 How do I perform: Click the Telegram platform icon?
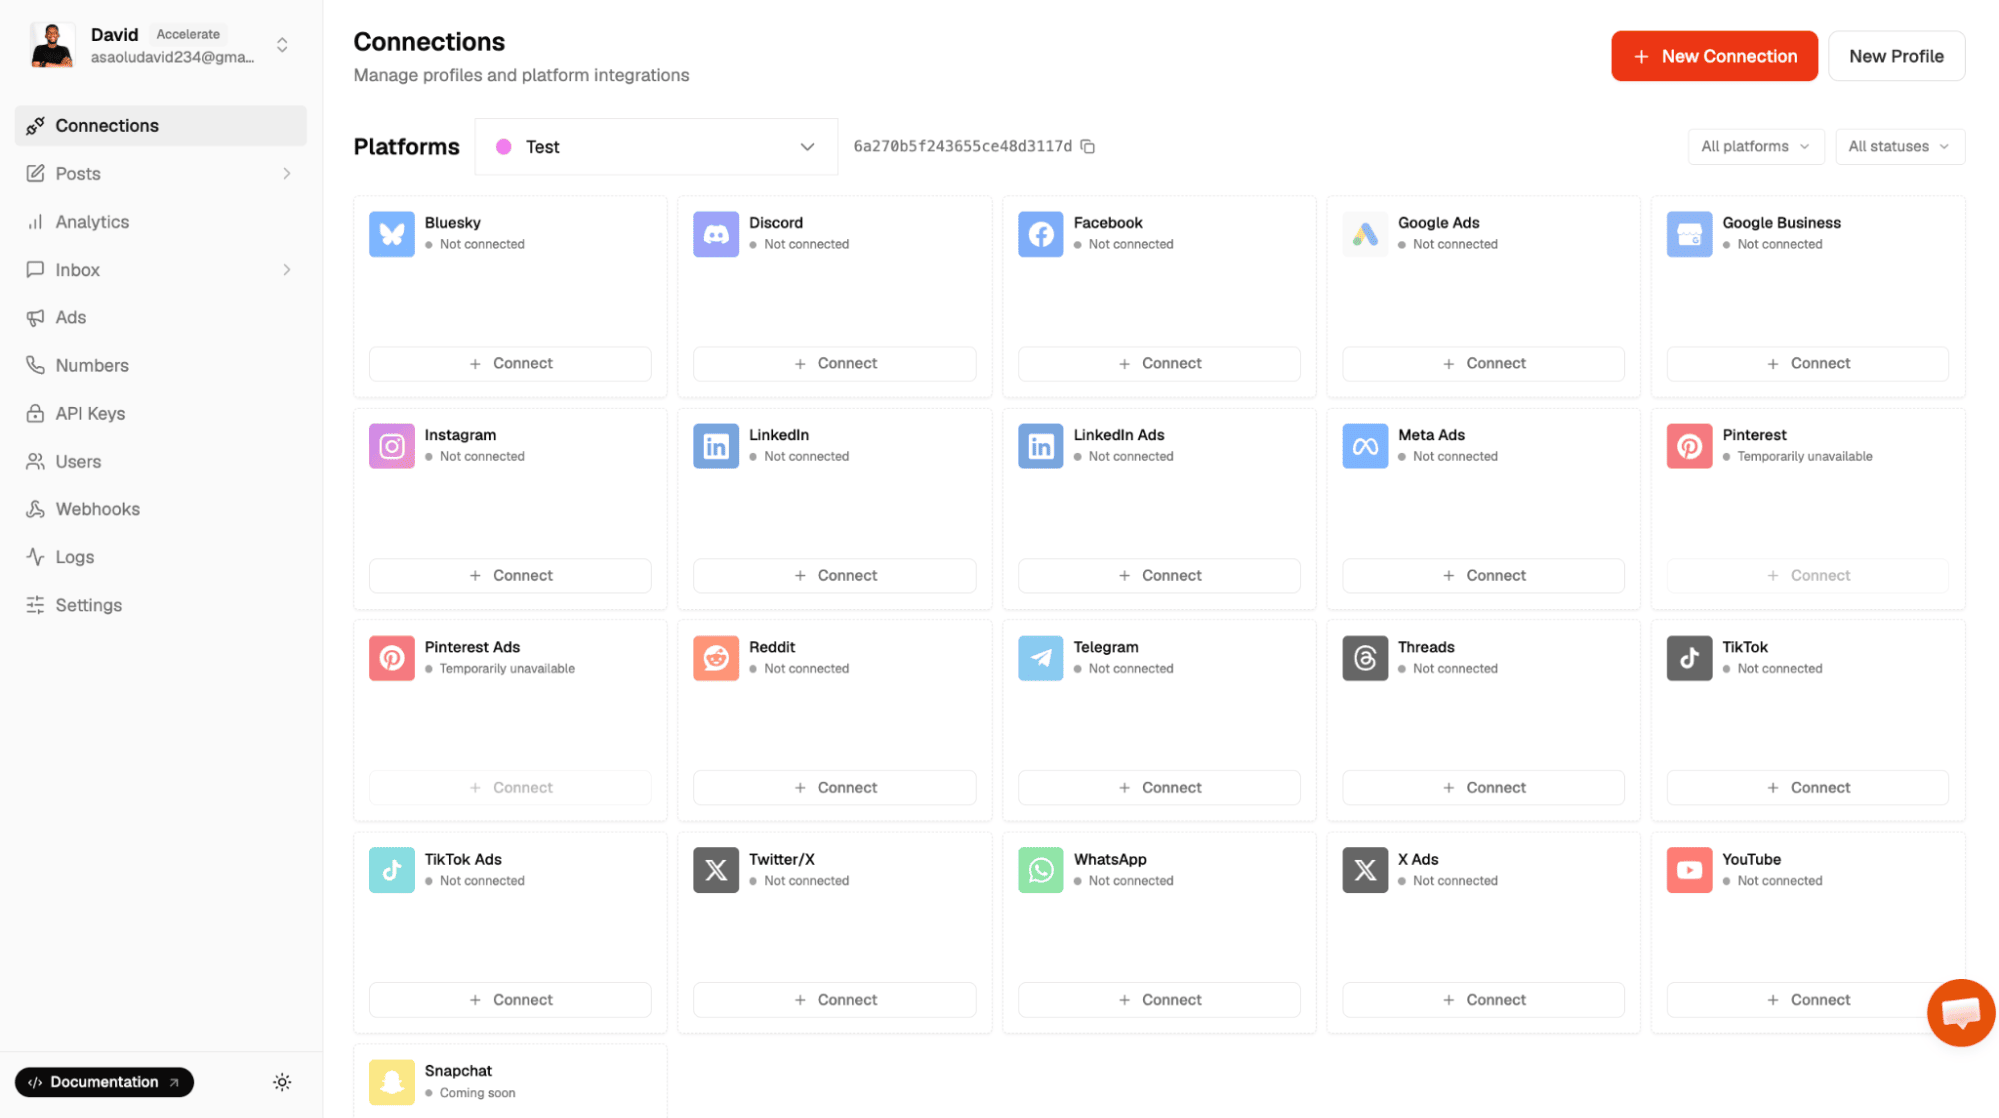[1040, 658]
